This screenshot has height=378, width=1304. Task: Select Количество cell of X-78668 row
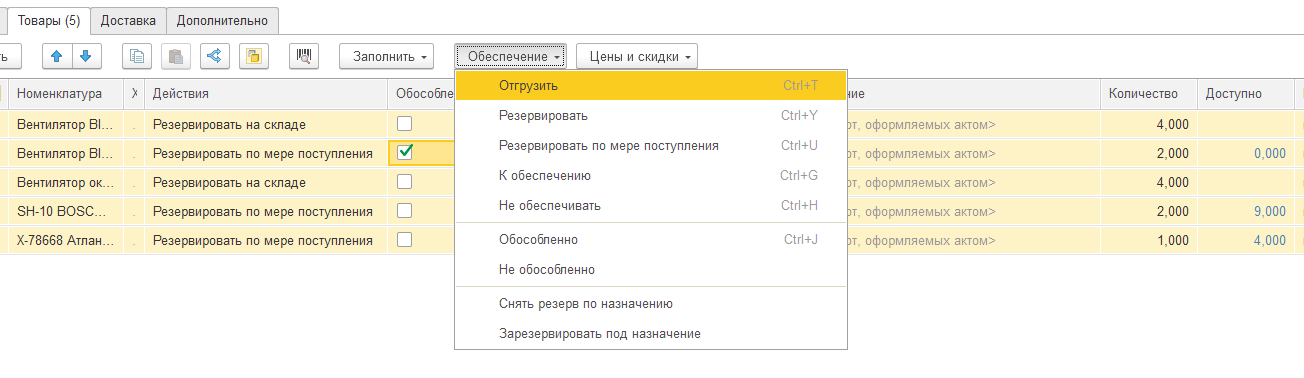click(x=1148, y=240)
